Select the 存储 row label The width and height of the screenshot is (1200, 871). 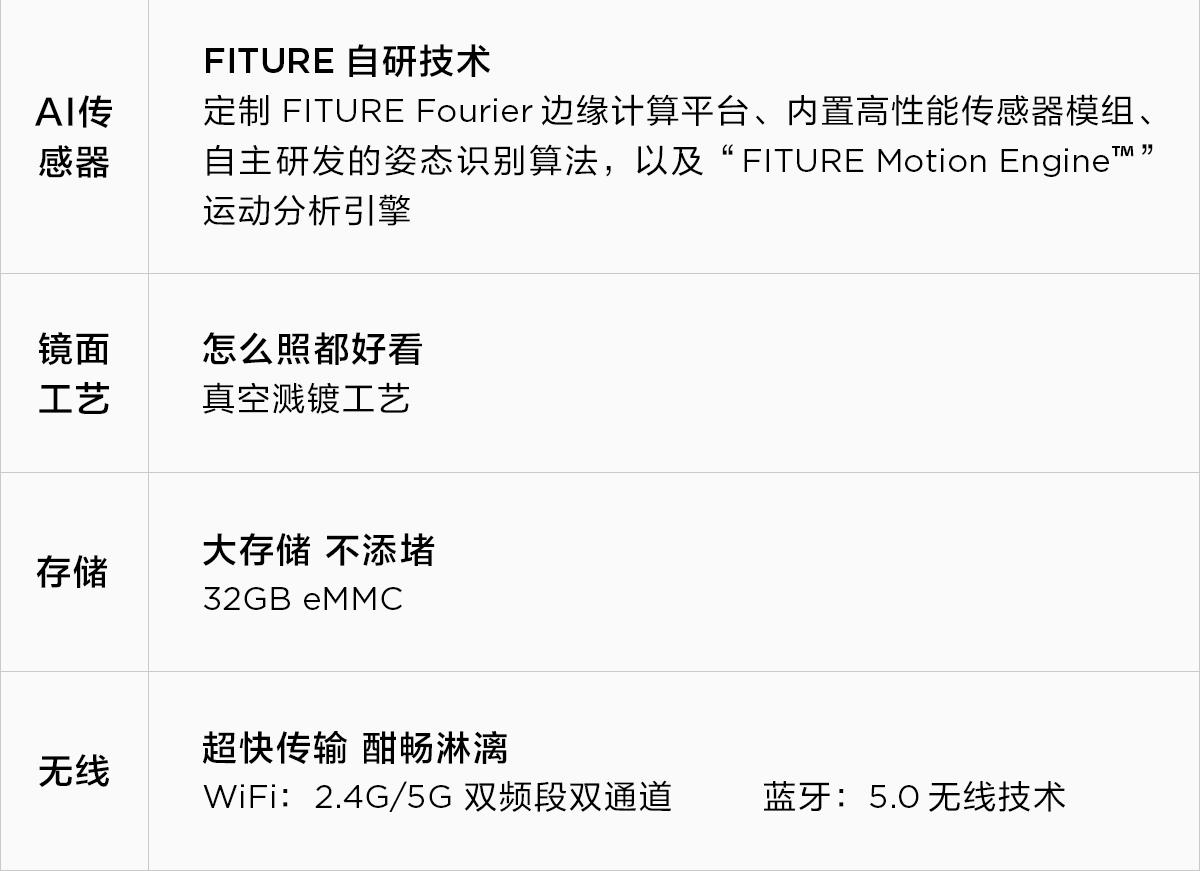click(x=72, y=573)
